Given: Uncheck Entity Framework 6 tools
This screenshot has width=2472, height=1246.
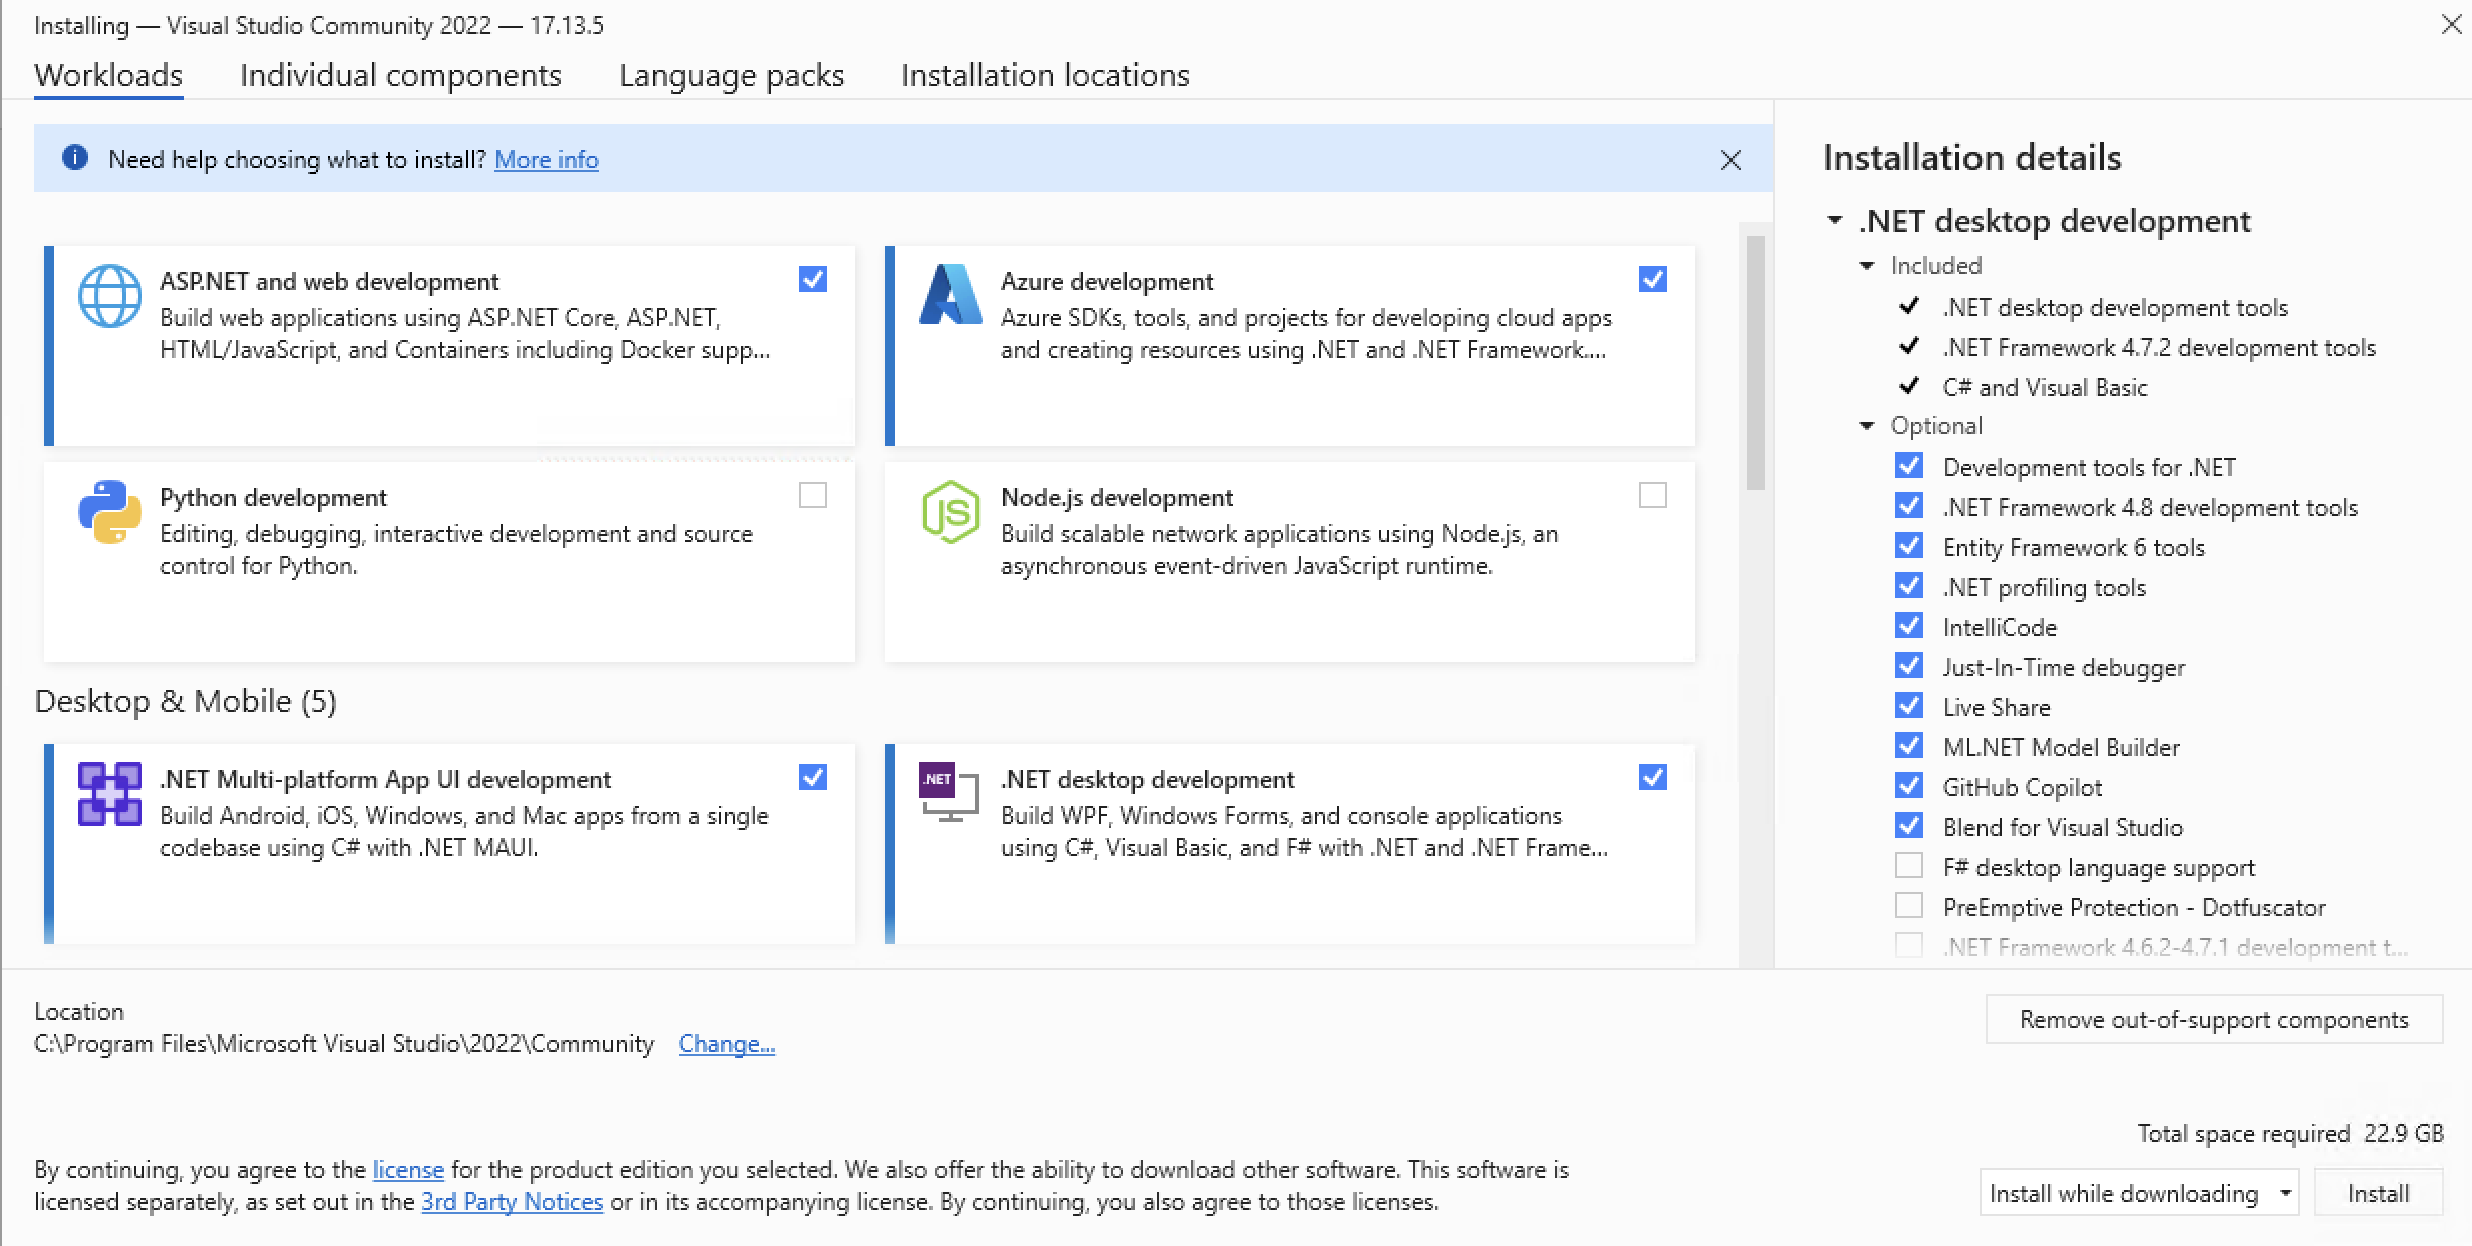Looking at the screenshot, I should pos(1909,546).
